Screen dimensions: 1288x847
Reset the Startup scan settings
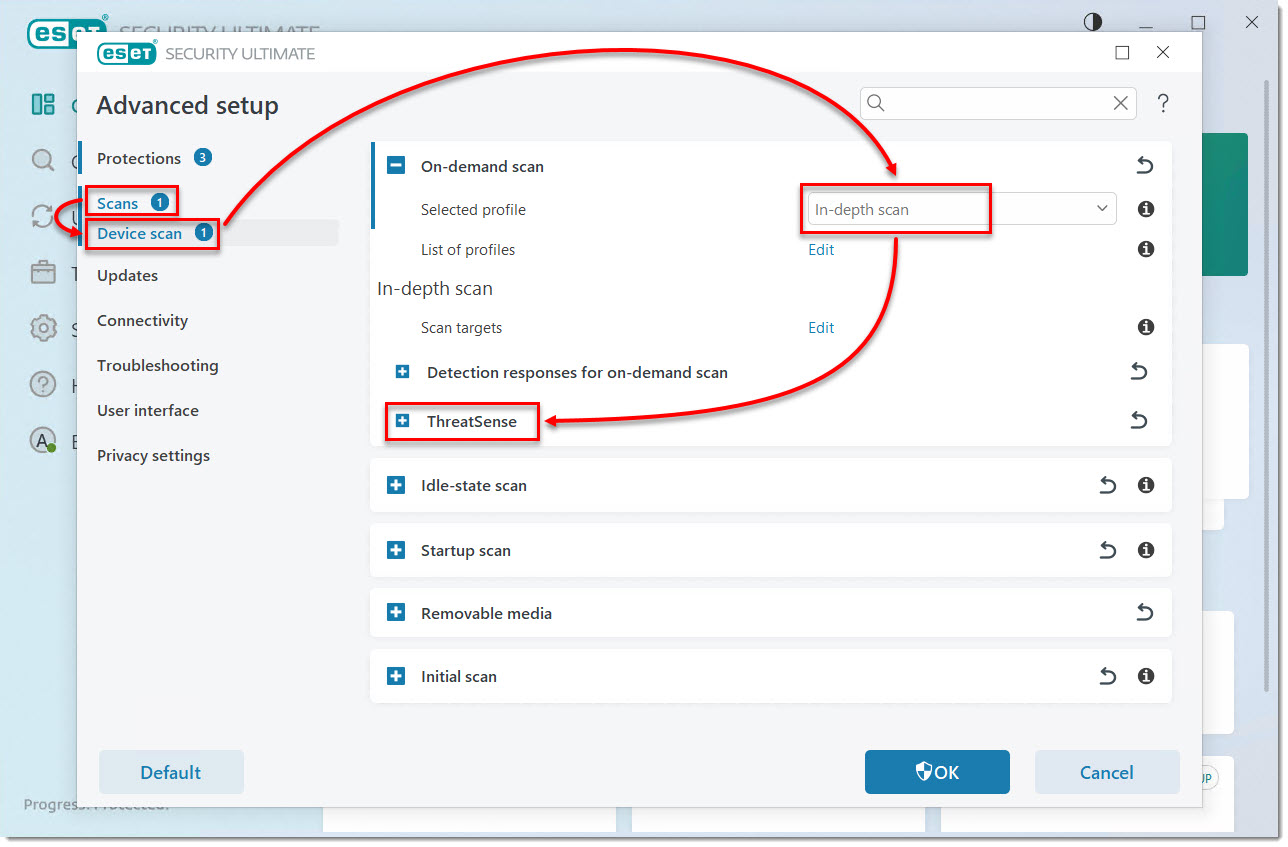[x=1107, y=550]
